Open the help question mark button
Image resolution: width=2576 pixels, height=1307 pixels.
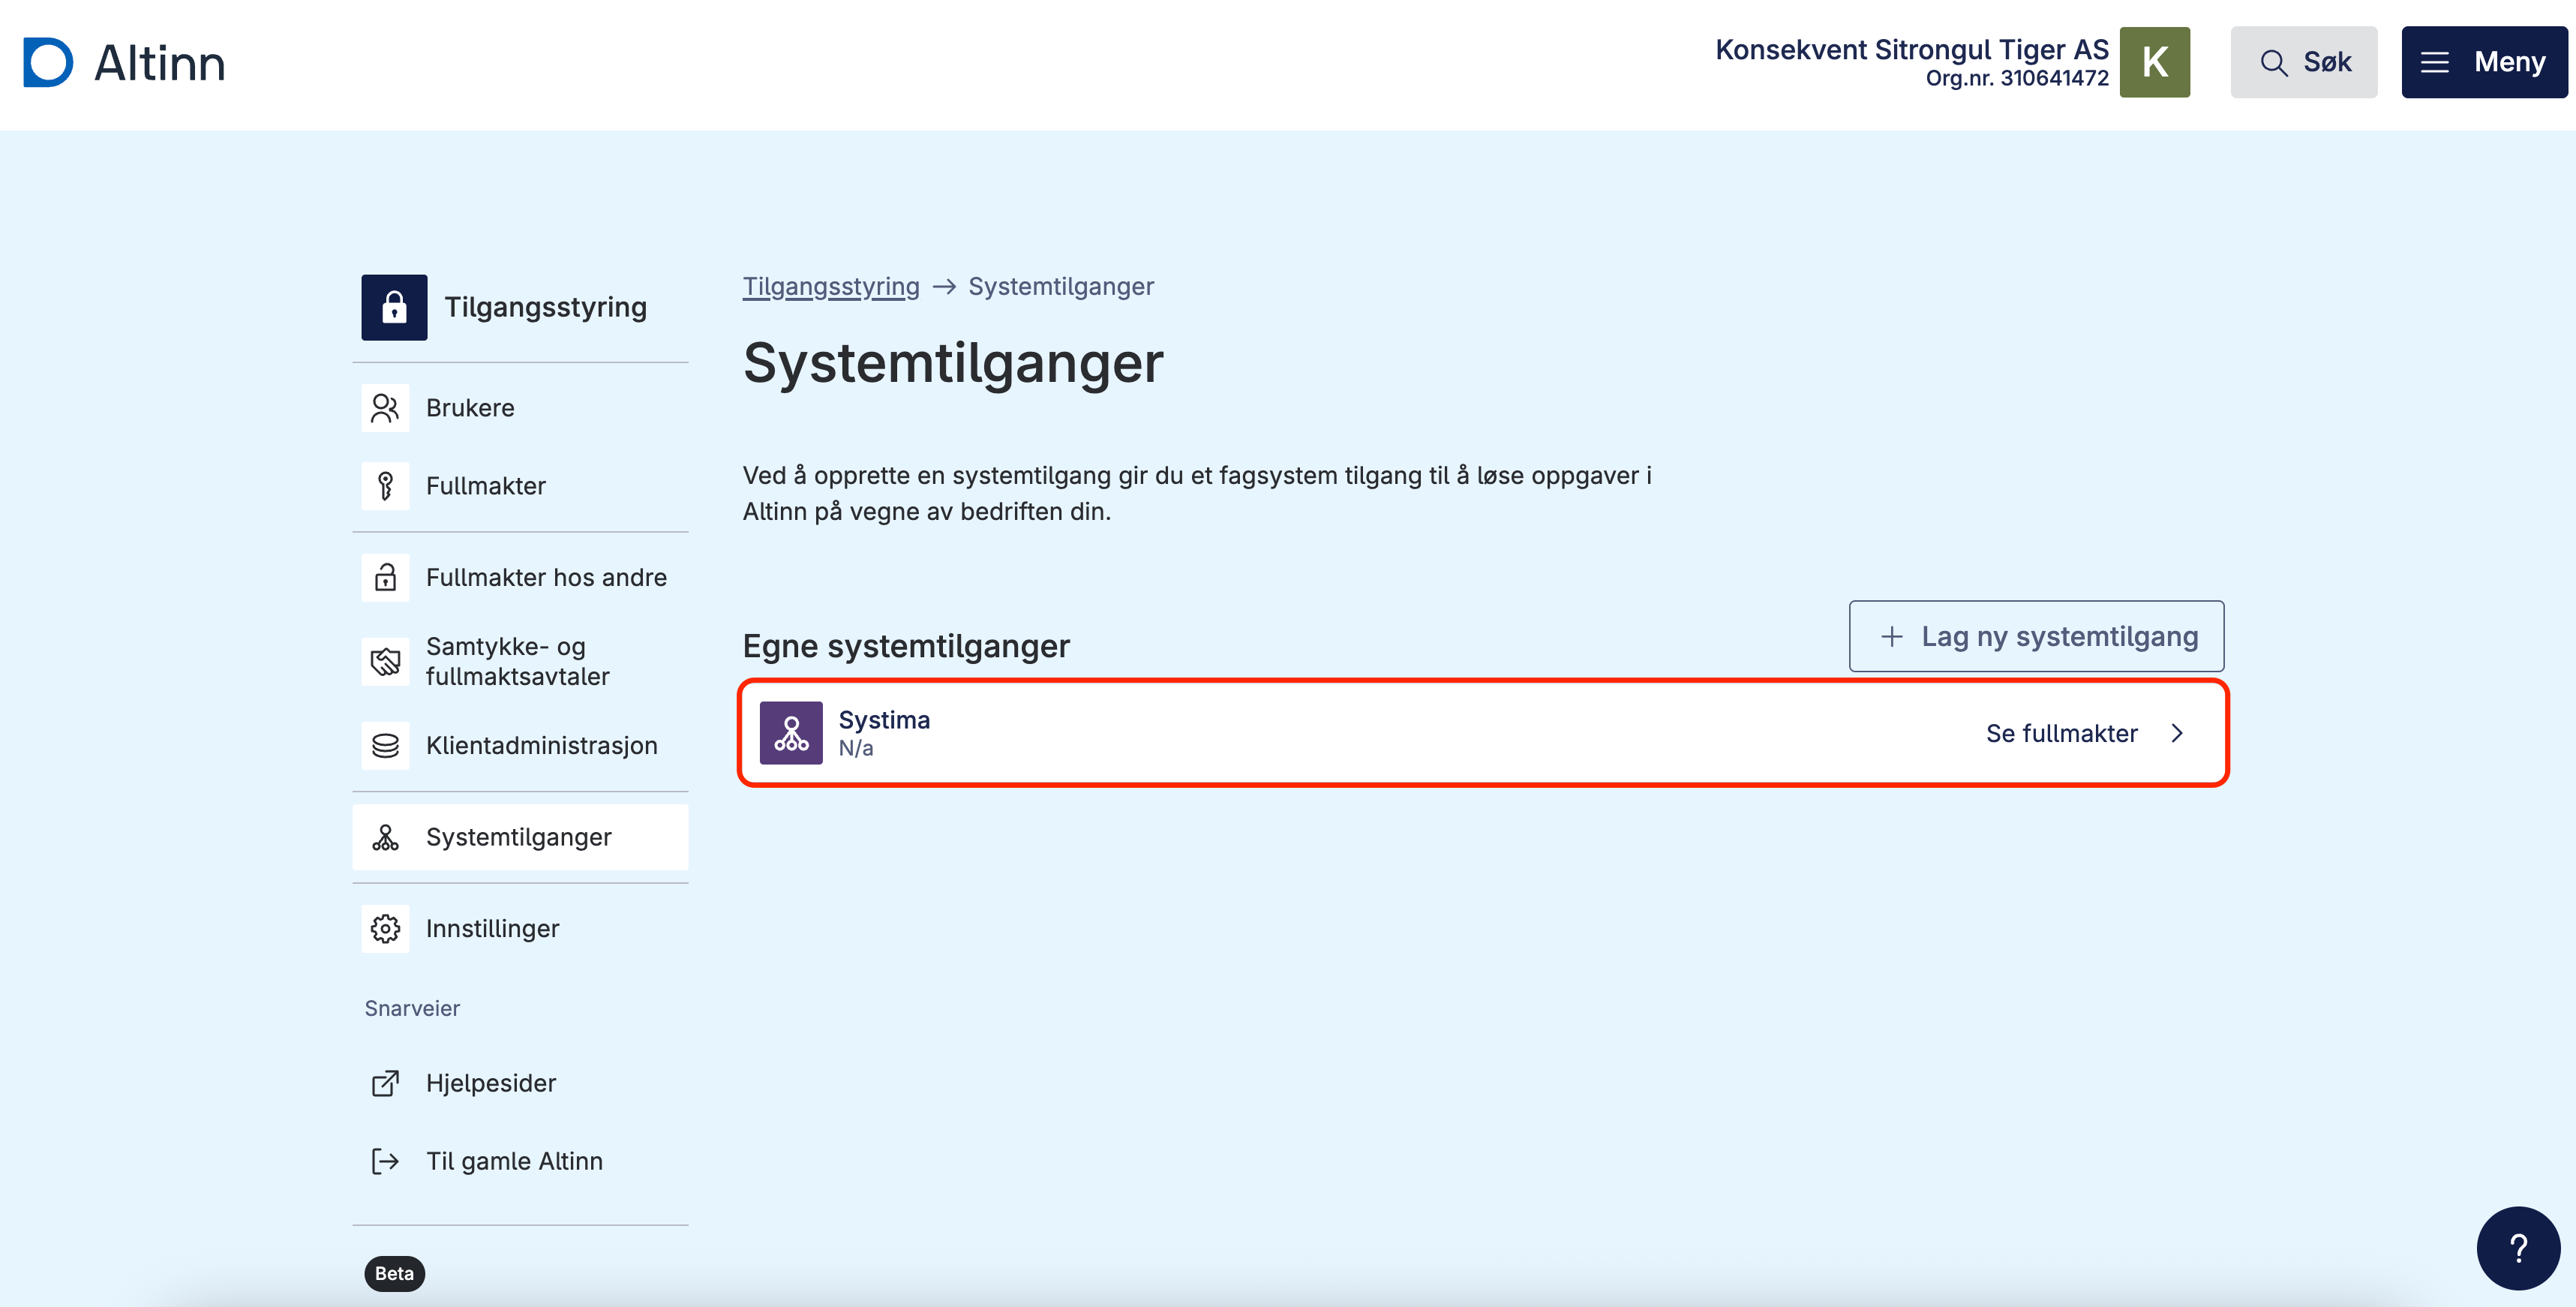pyautogui.click(x=2518, y=1248)
